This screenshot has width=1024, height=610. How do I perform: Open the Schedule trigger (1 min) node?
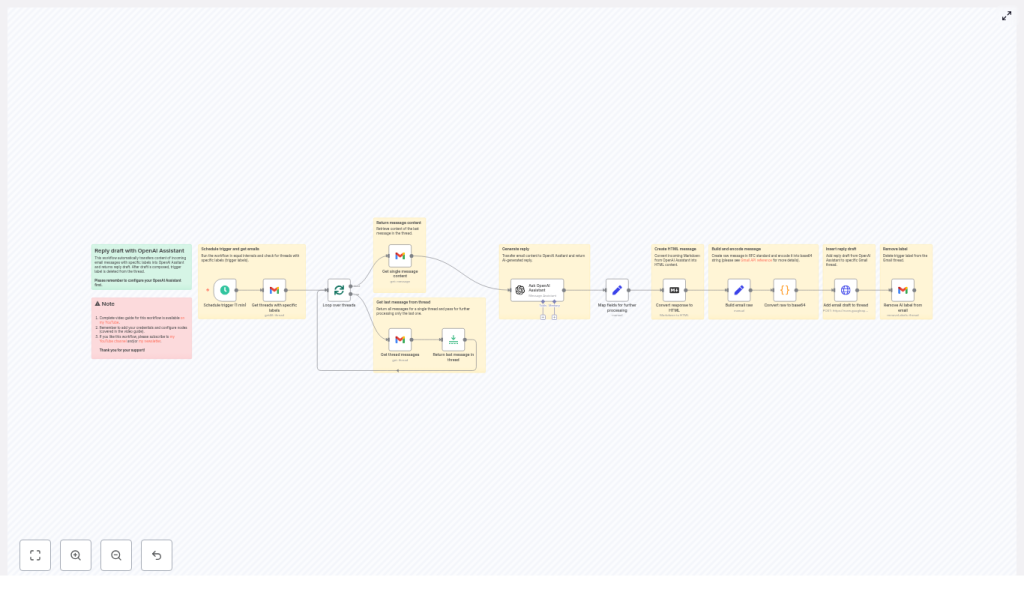pyautogui.click(x=224, y=290)
